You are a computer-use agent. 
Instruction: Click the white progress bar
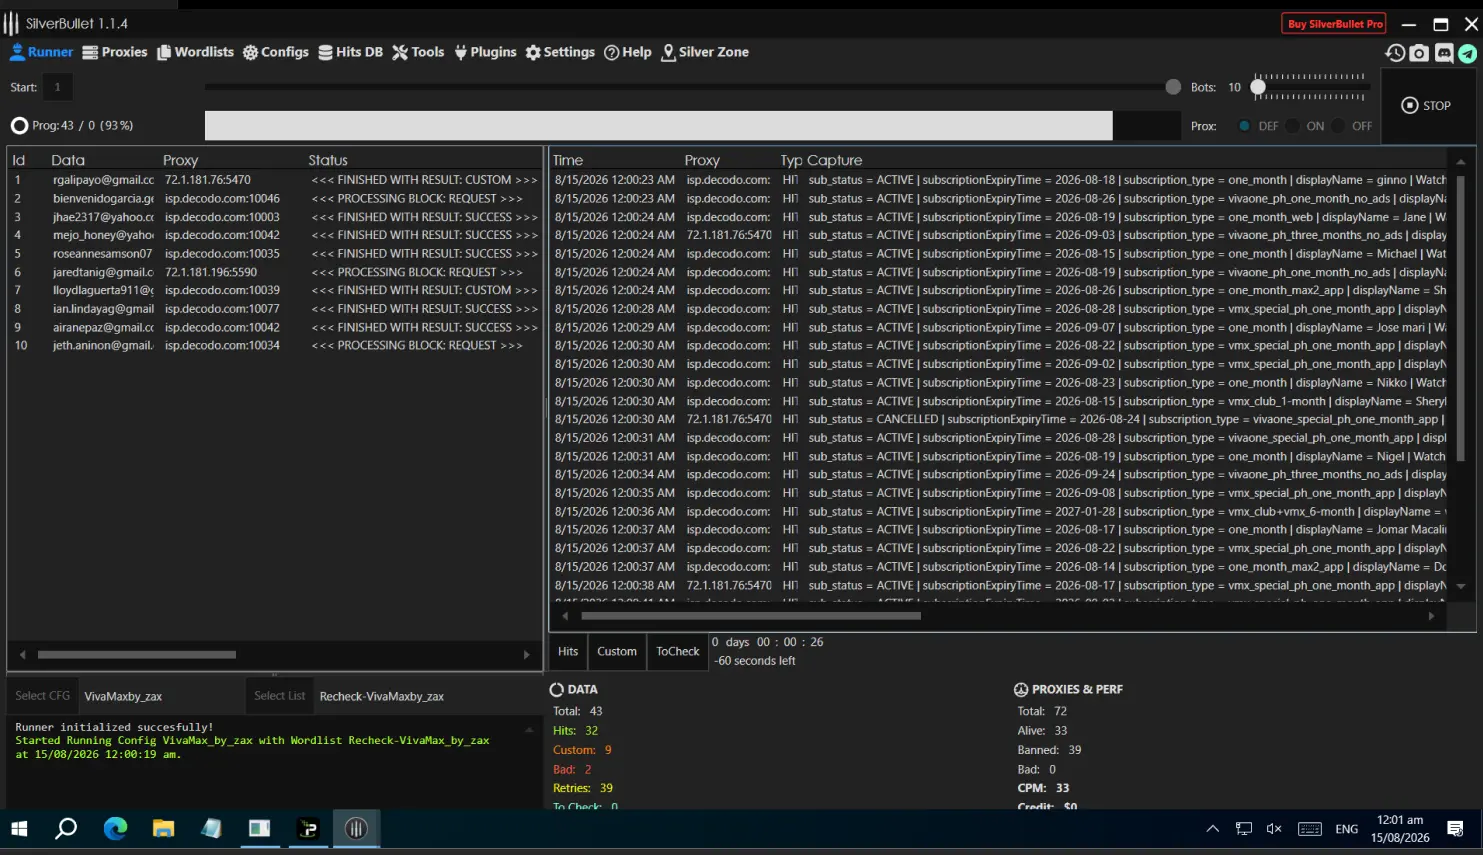pyautogui.click(x=658, y=126)
